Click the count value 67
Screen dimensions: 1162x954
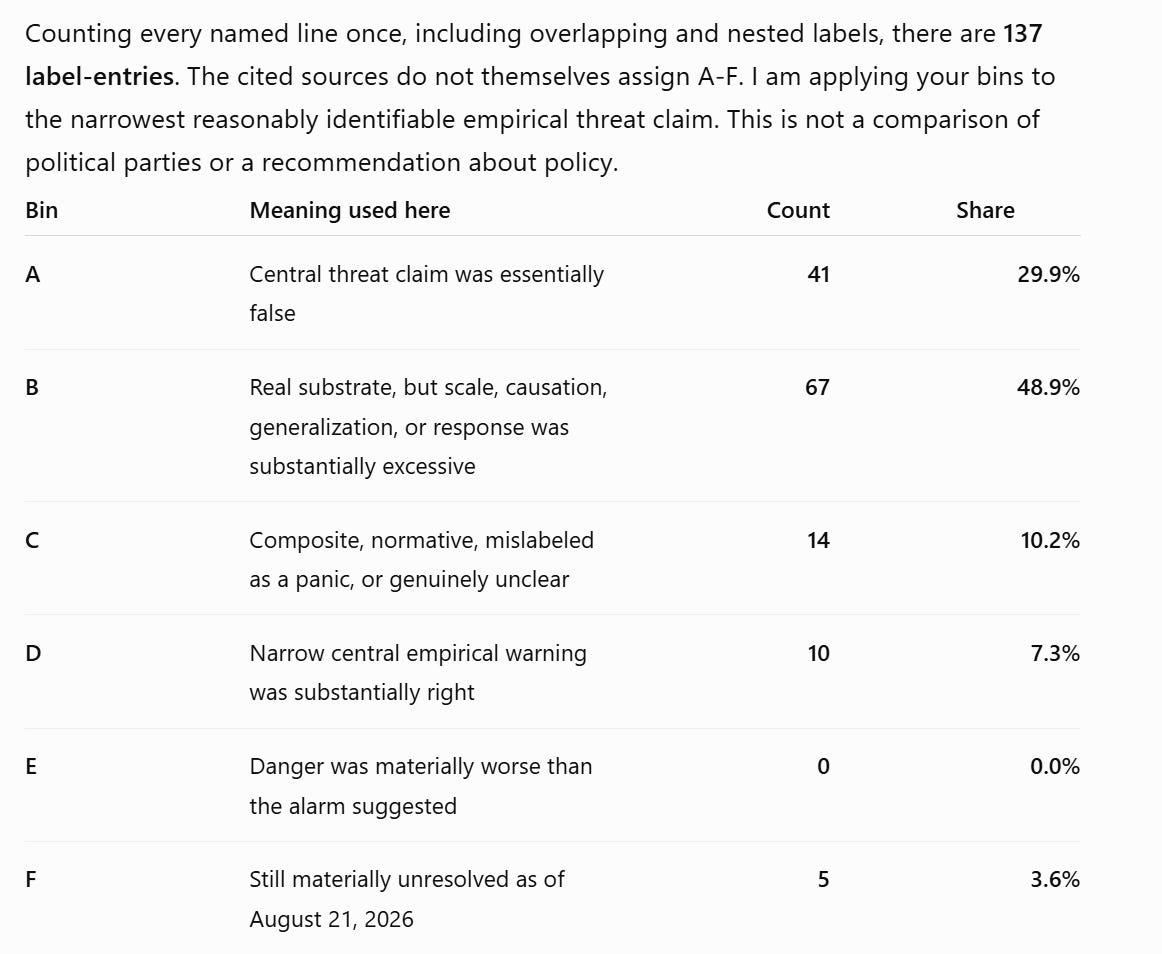pyautogui.click(x=817, y=388)
